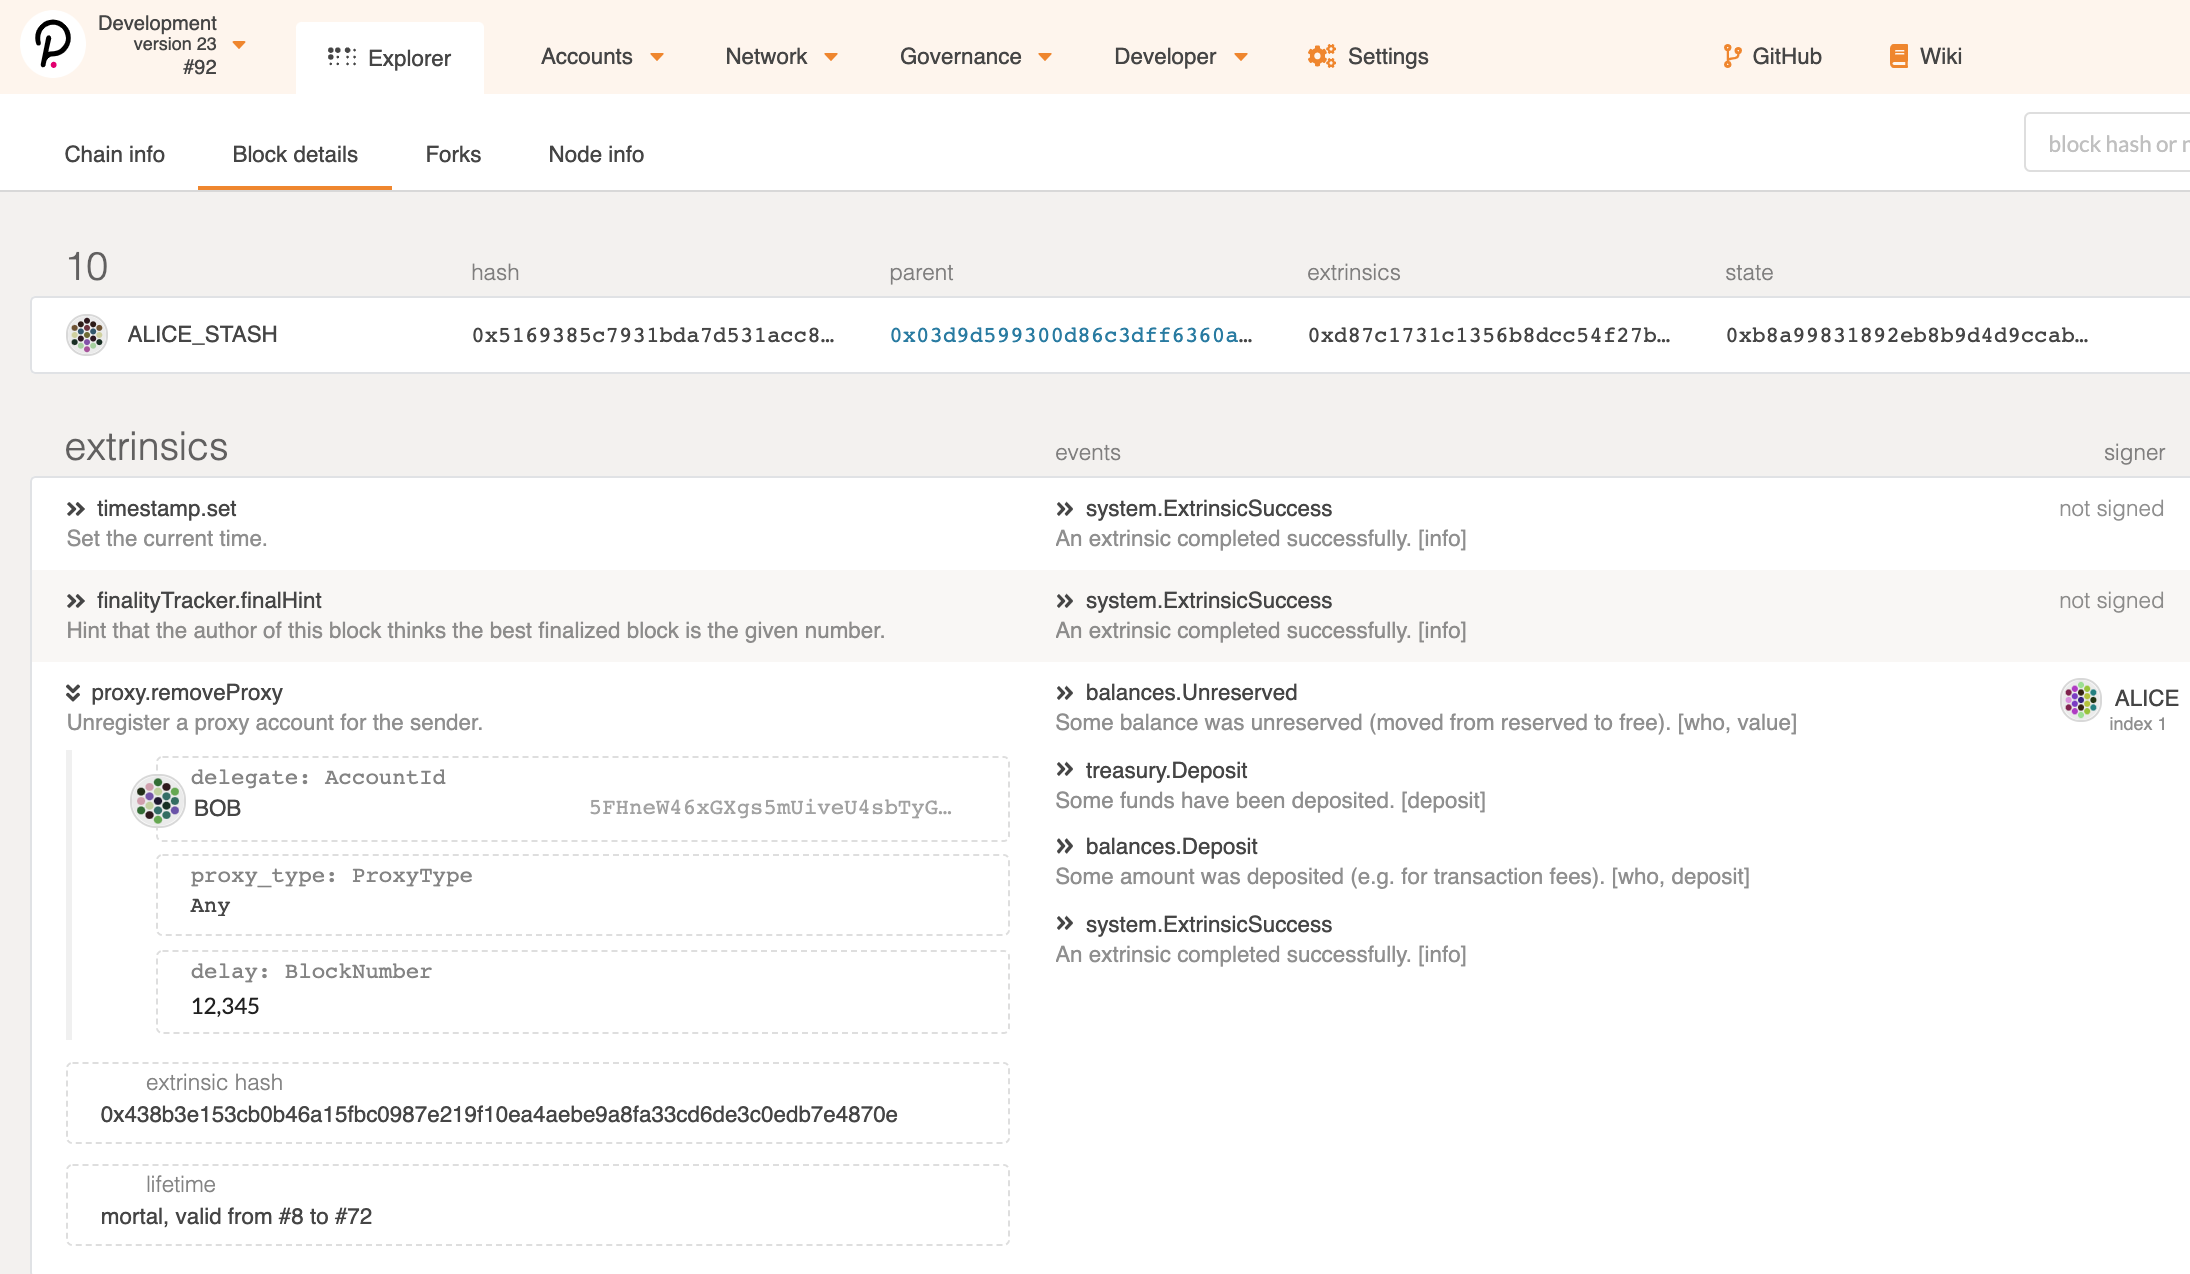Click the Explorer grid icon
The width and height of the screenshot is (2190, 1274).
click(x=341, y=57)
